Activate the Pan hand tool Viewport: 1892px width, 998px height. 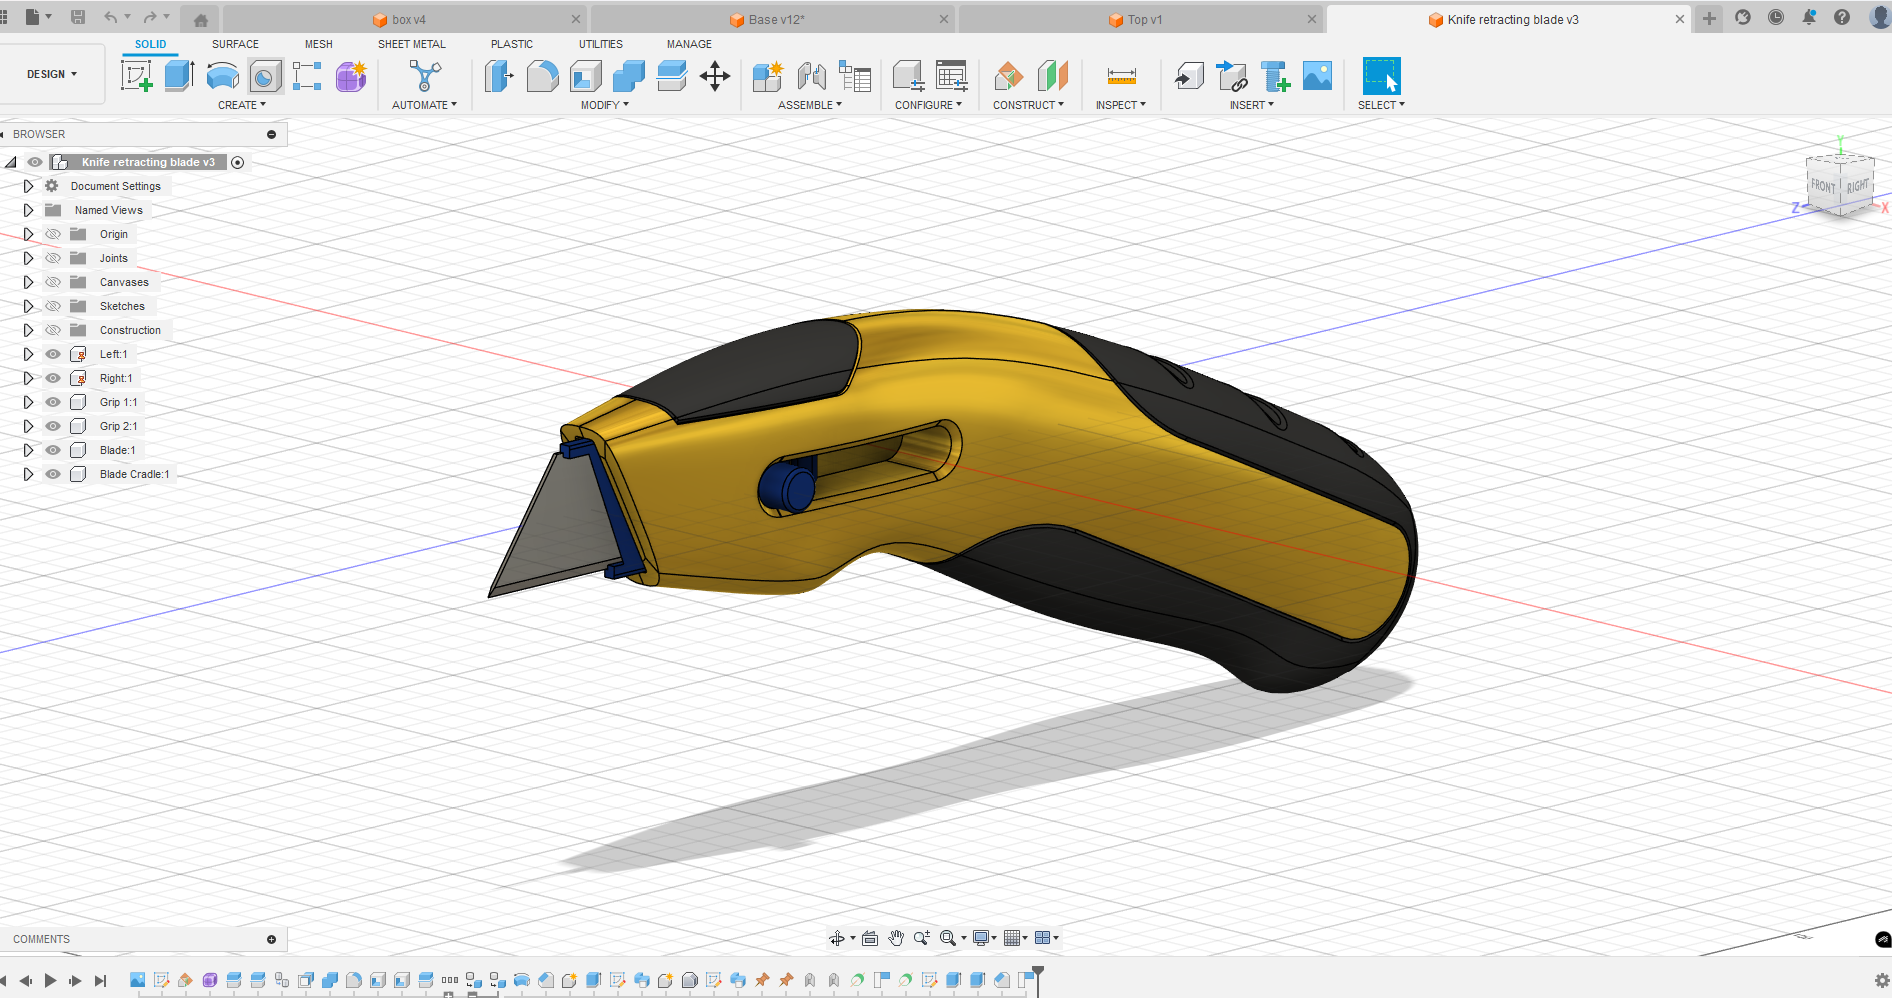(896, 938)
